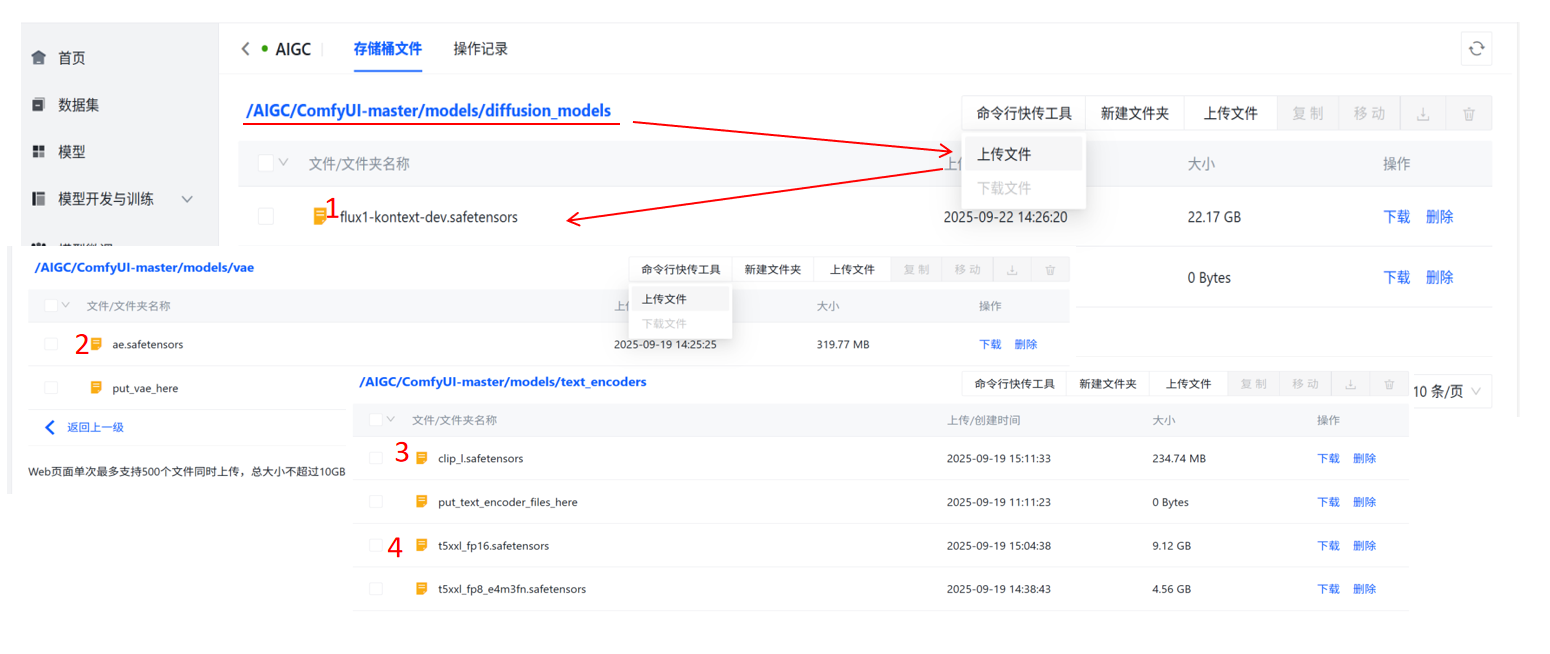Click the 首页 home icon in sidebar
This screenshot has height=654, width=1550.
[x=39, y=58]
